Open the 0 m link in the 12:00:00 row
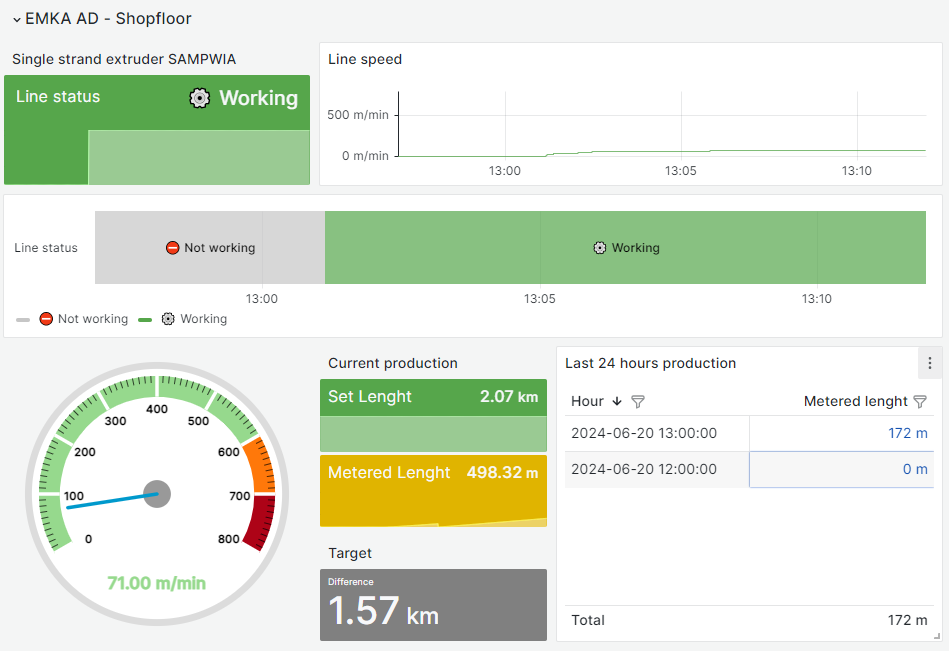The height and width of the screenshot is (651, 949). click(x=915, y=469)
